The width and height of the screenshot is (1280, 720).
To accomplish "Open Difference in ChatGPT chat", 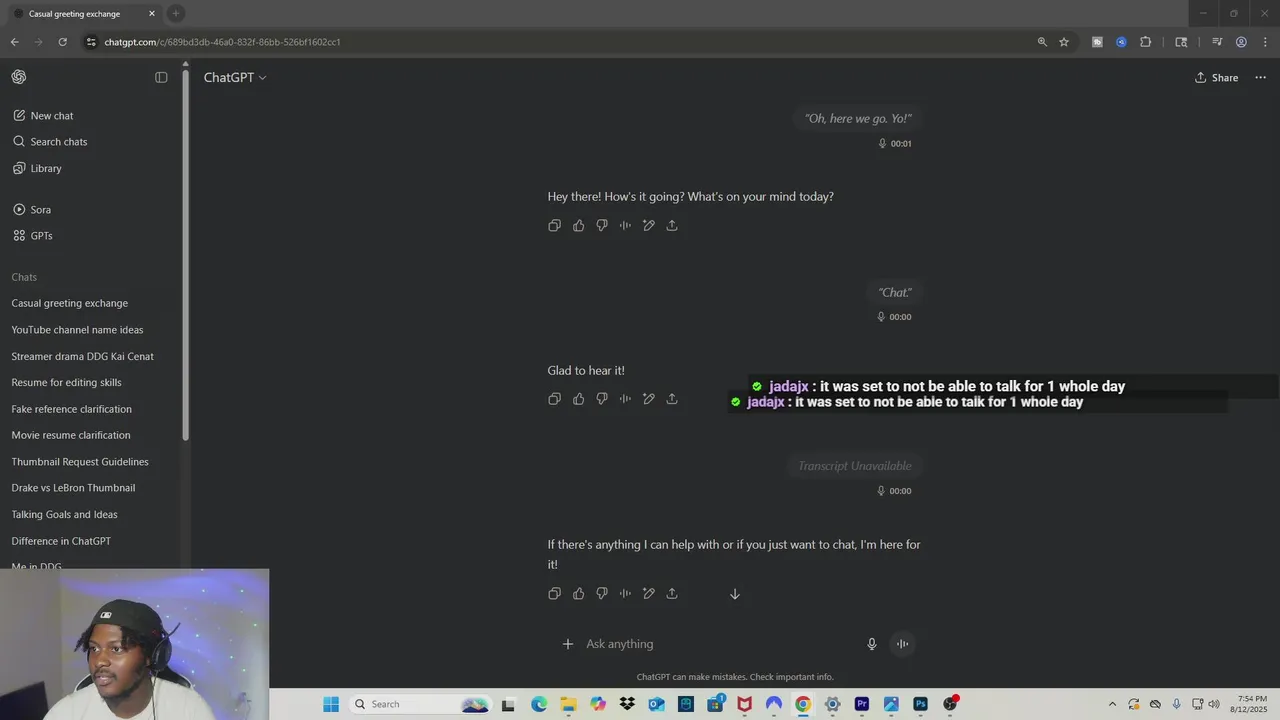I will coord(61,541).
